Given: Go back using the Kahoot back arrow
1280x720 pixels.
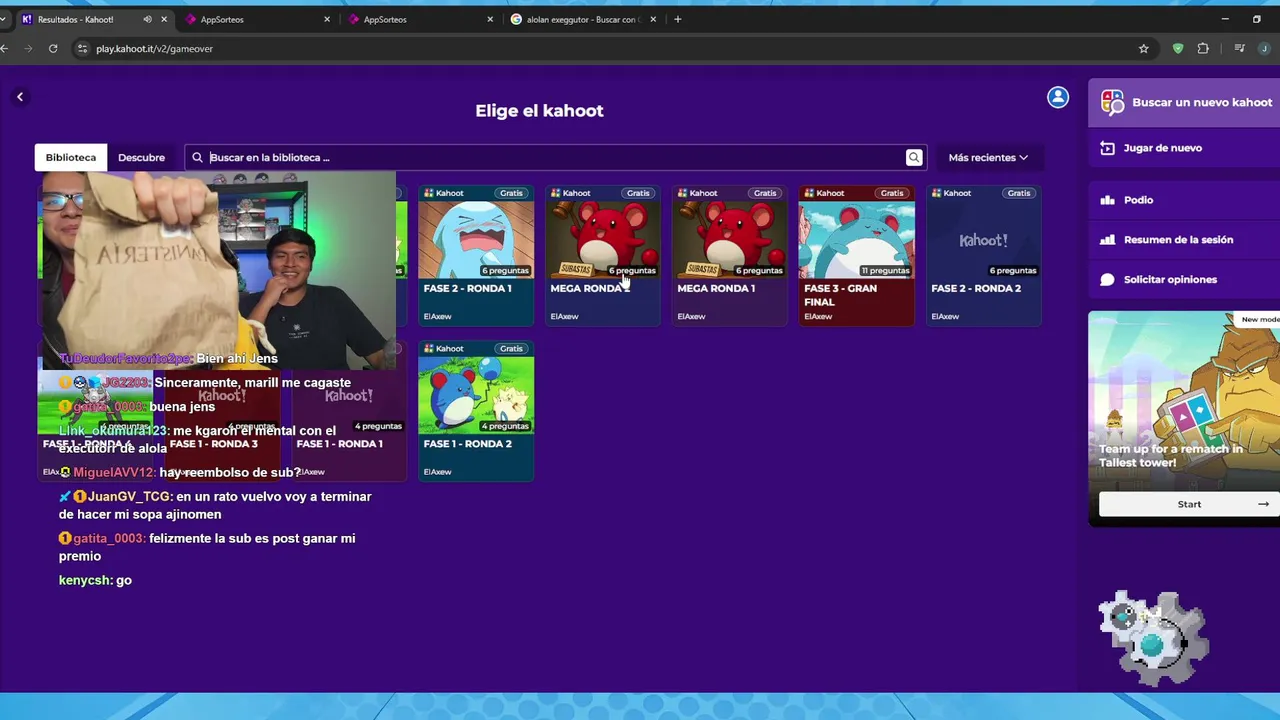Looking at the screenshot, I should [x=20, y=97].
